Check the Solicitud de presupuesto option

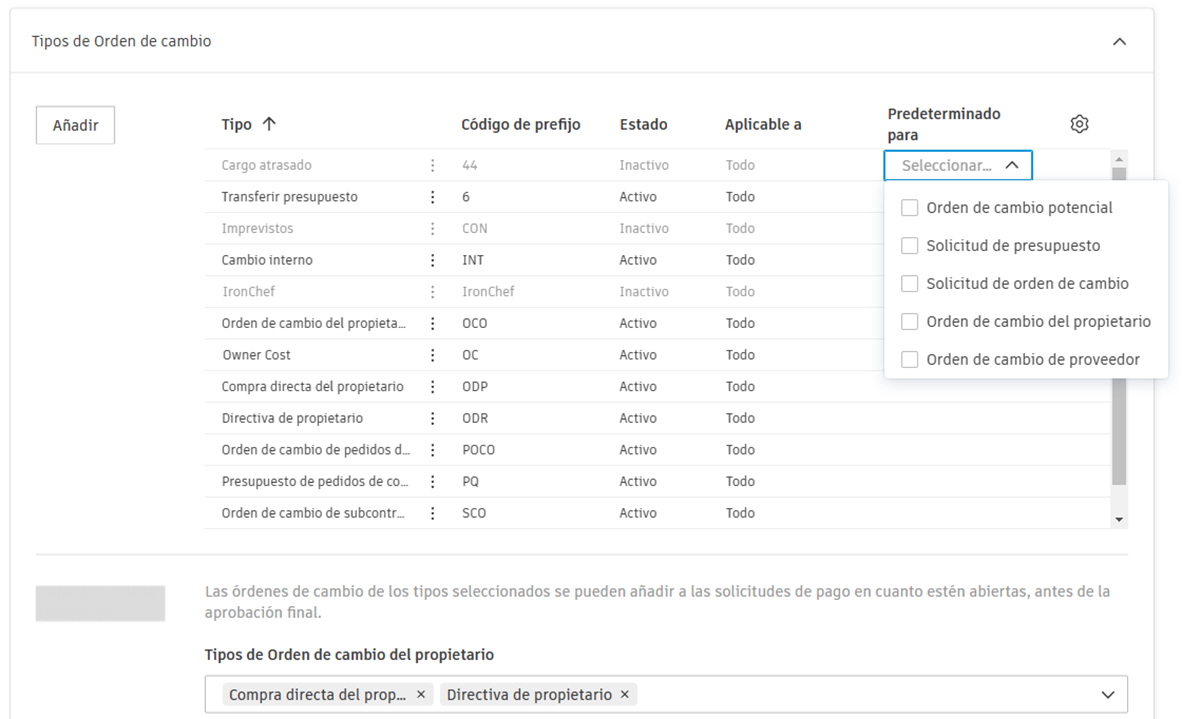[909, 245]
